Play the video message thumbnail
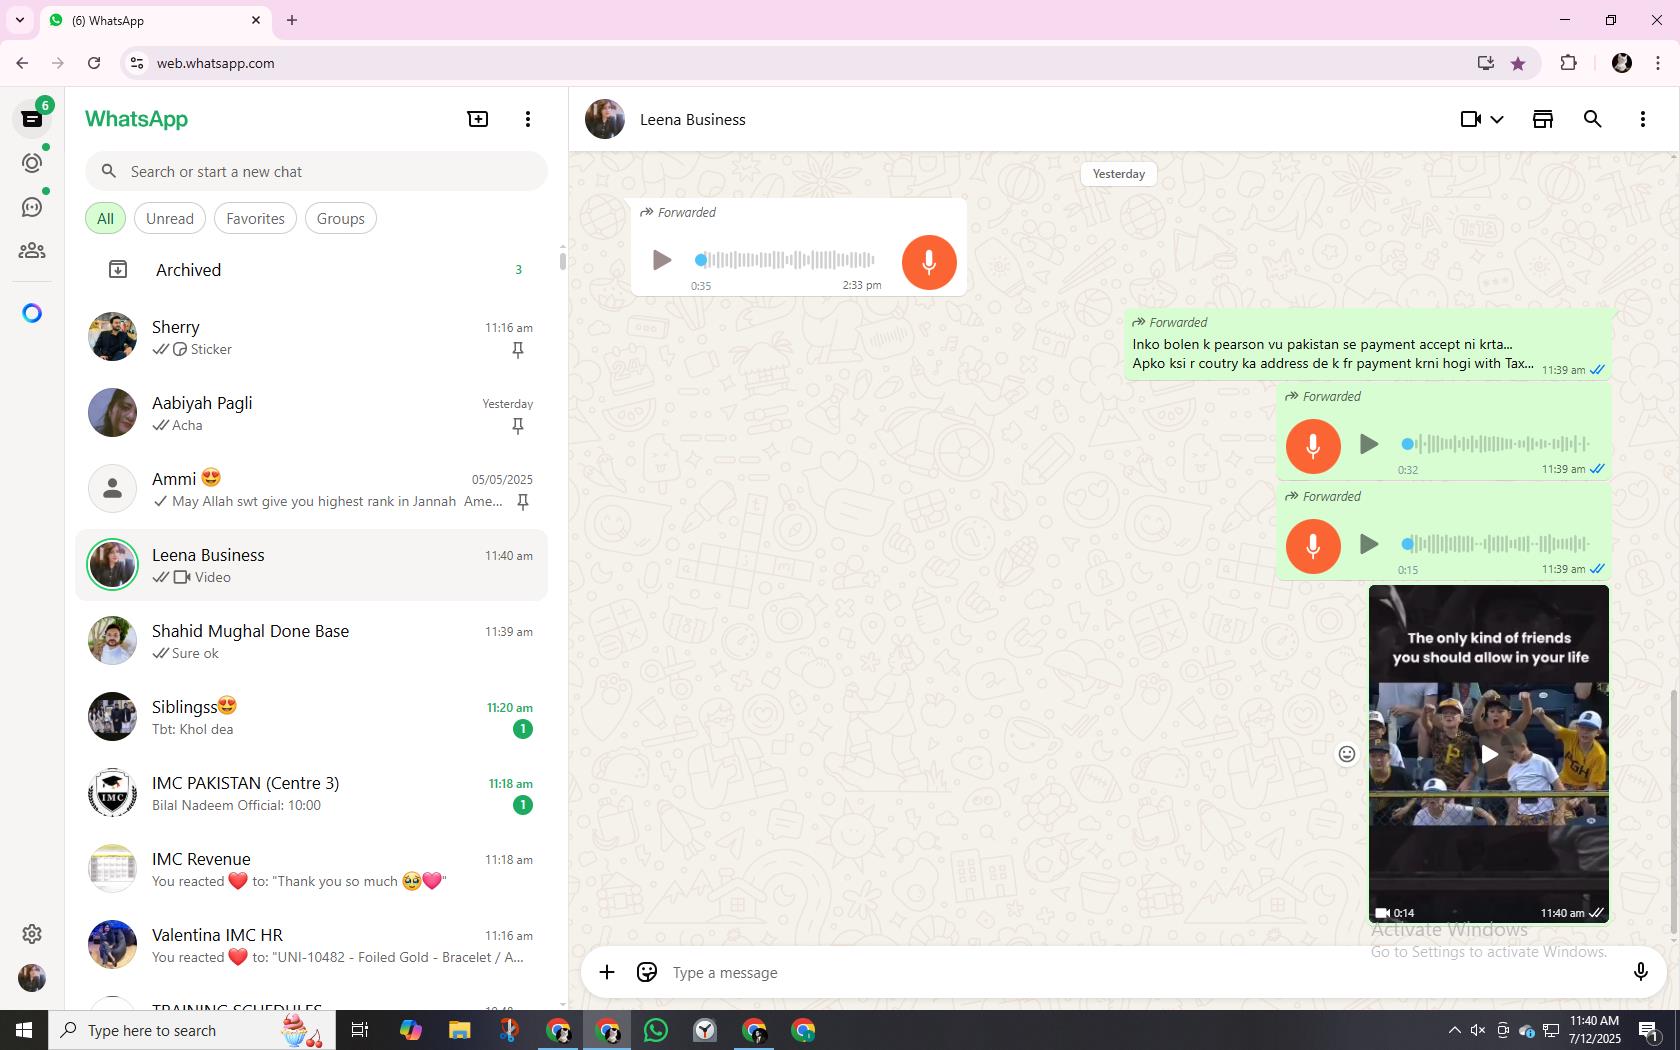Screen dimensions: 1680x1050 (x=1489, y=754)
